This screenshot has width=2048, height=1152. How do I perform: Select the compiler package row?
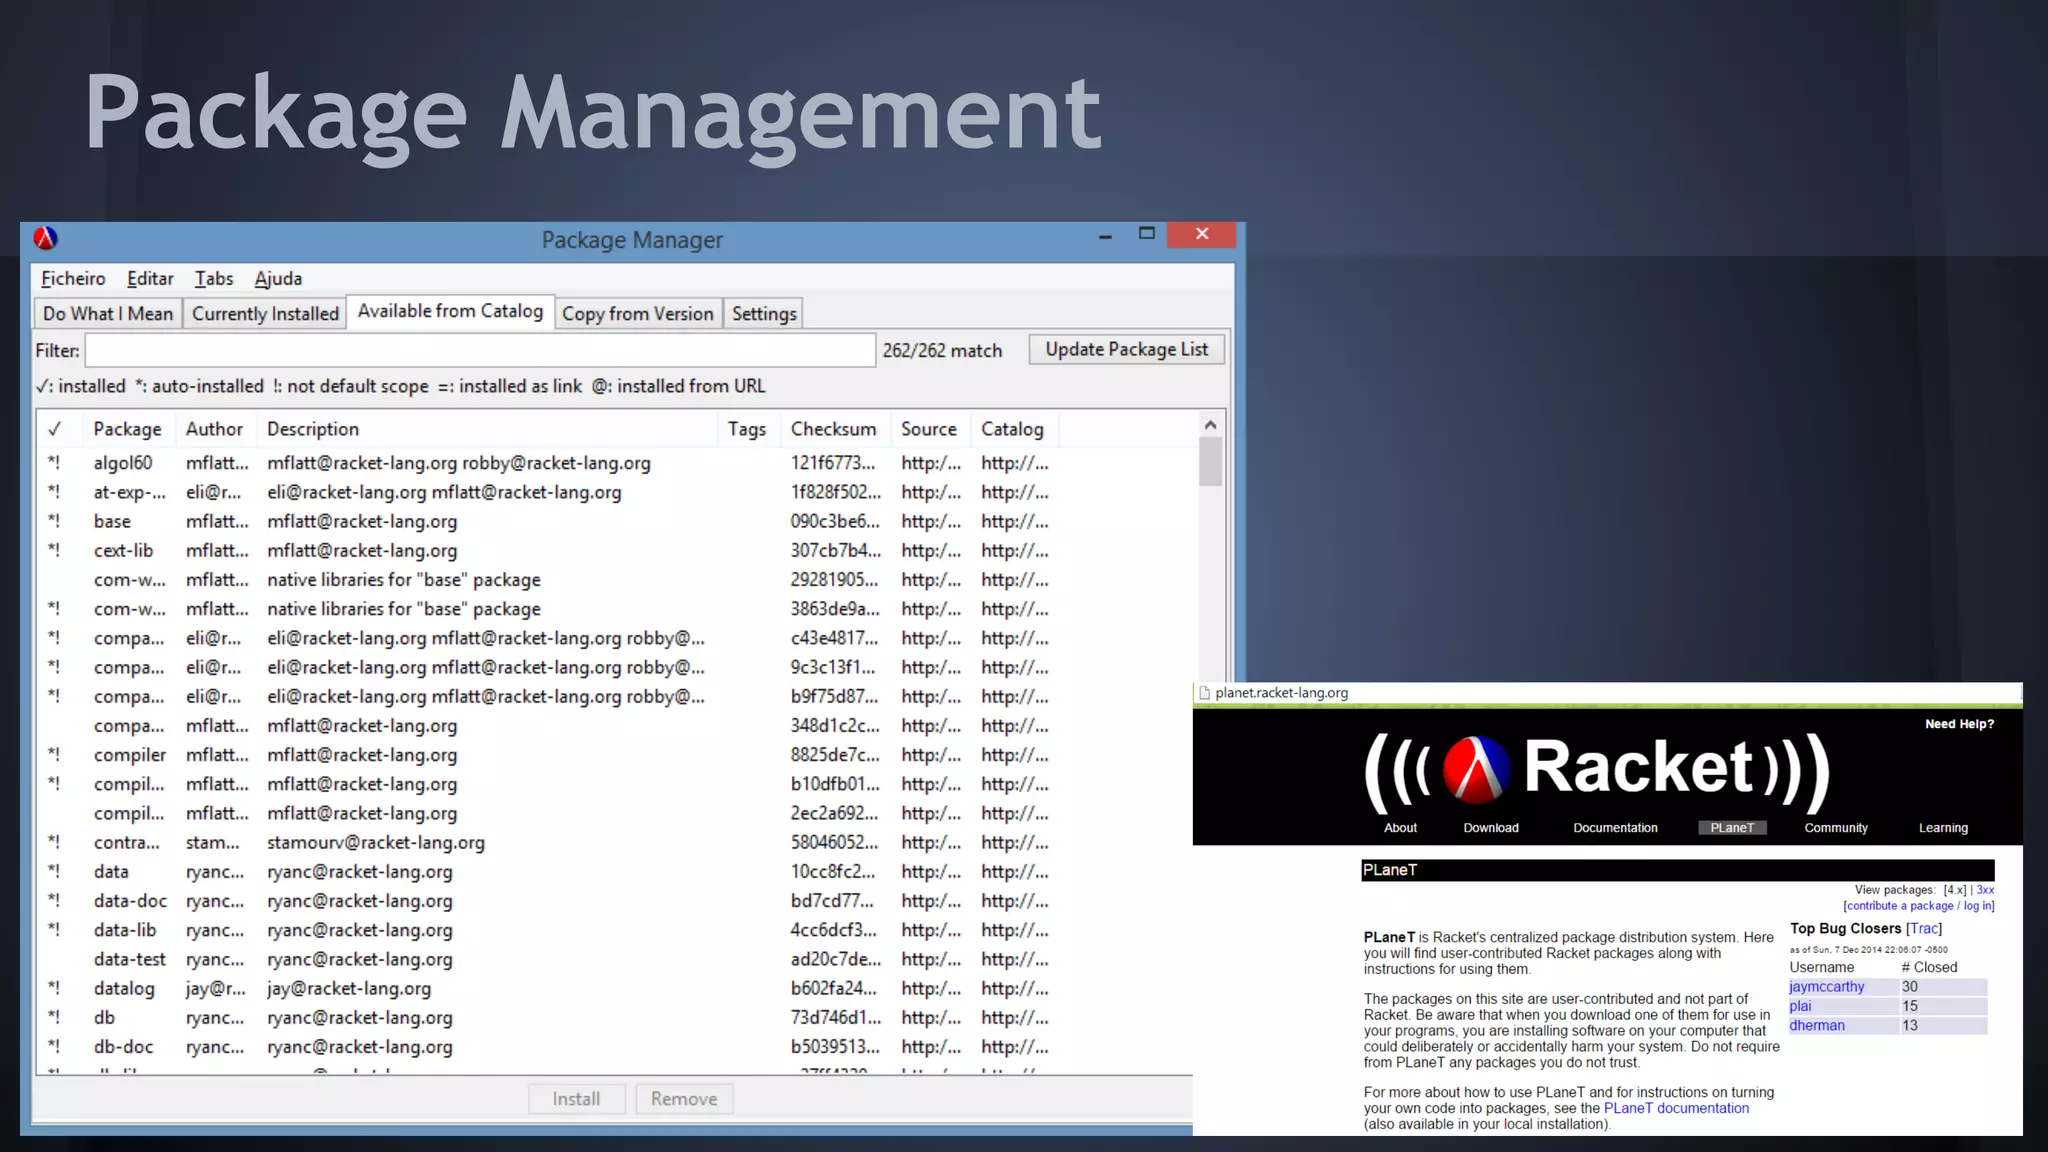[617, 755]
